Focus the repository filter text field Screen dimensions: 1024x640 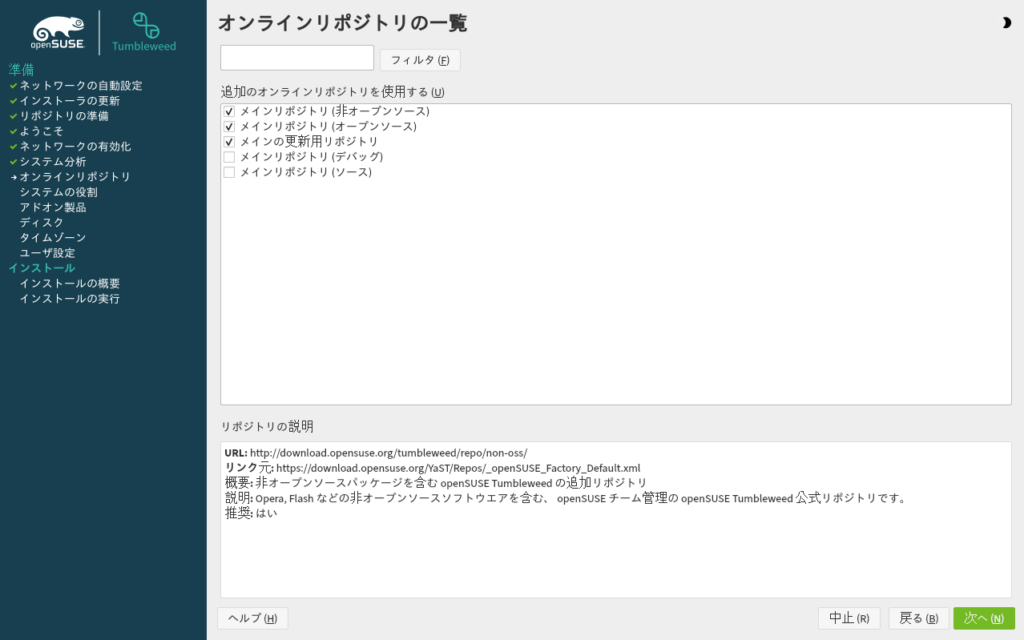(x=297, y=58)
